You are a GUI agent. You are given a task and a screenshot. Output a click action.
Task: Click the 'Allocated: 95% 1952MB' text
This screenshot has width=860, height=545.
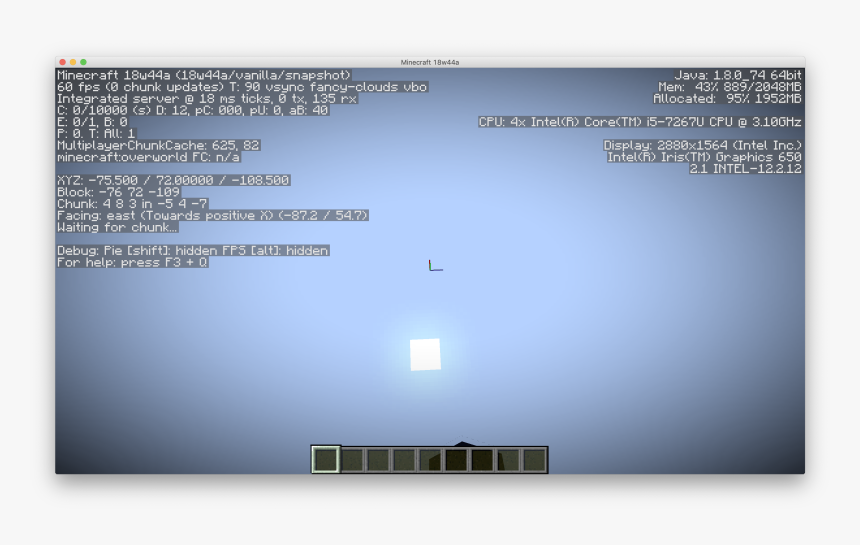727,99
